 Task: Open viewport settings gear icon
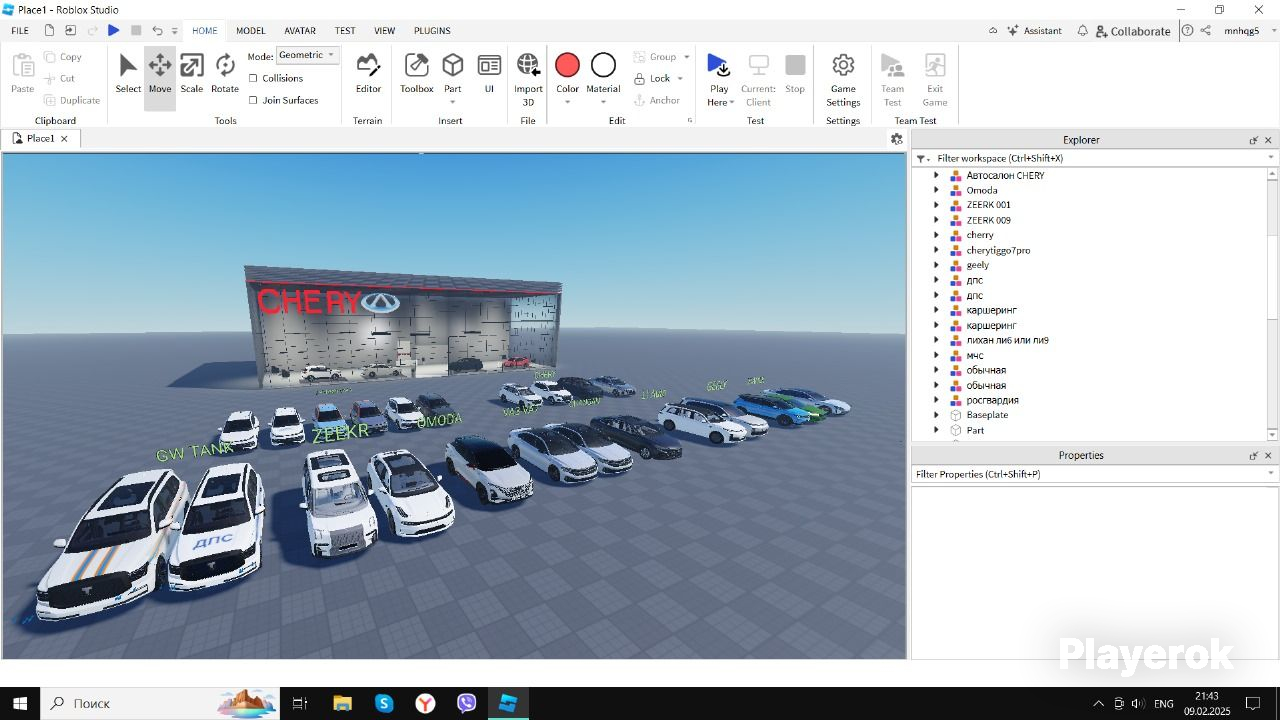[896, 139]
